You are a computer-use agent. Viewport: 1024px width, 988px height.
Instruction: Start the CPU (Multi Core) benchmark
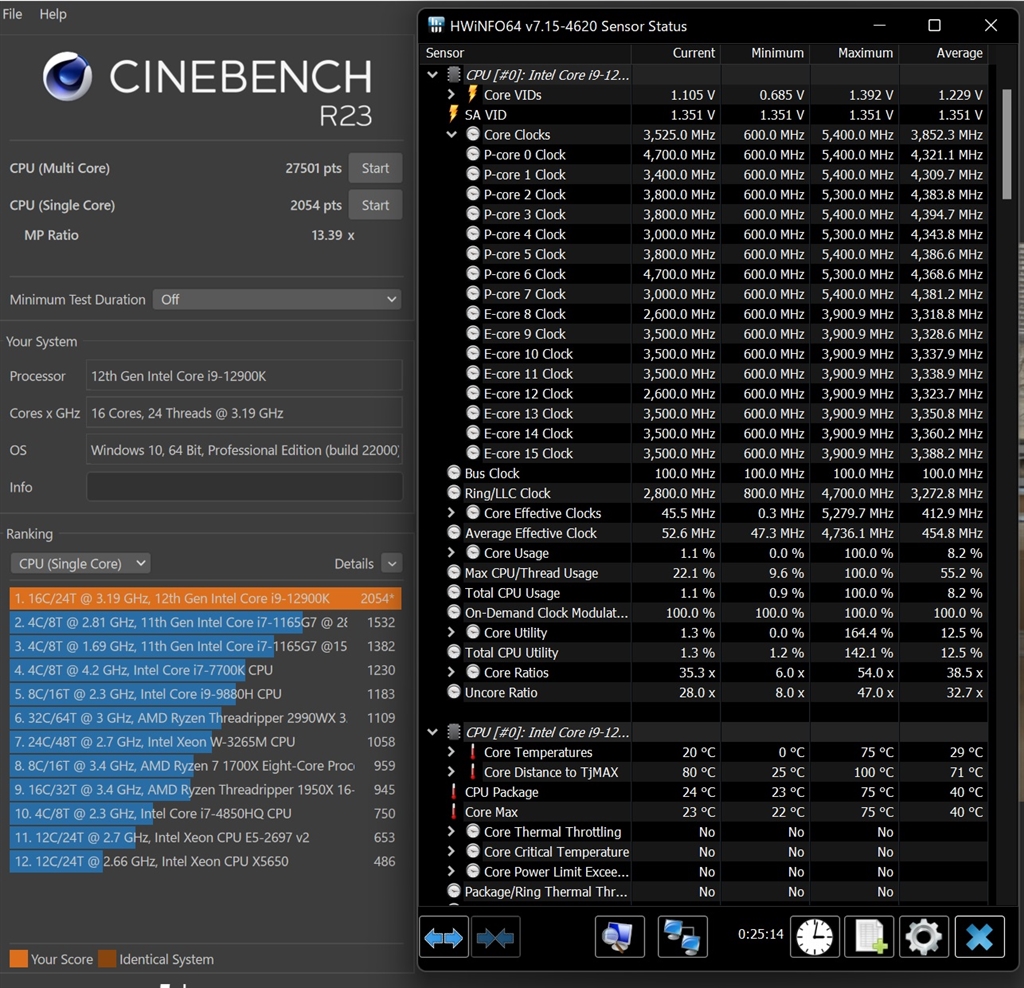(x=375, y=168)
